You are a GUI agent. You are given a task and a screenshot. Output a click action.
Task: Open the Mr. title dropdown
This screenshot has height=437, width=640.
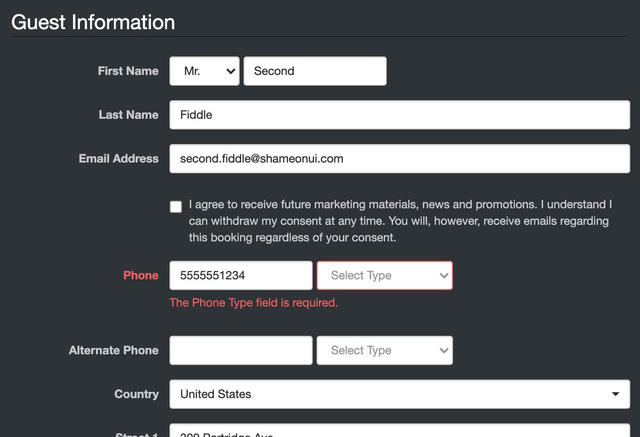pos(204,71)
